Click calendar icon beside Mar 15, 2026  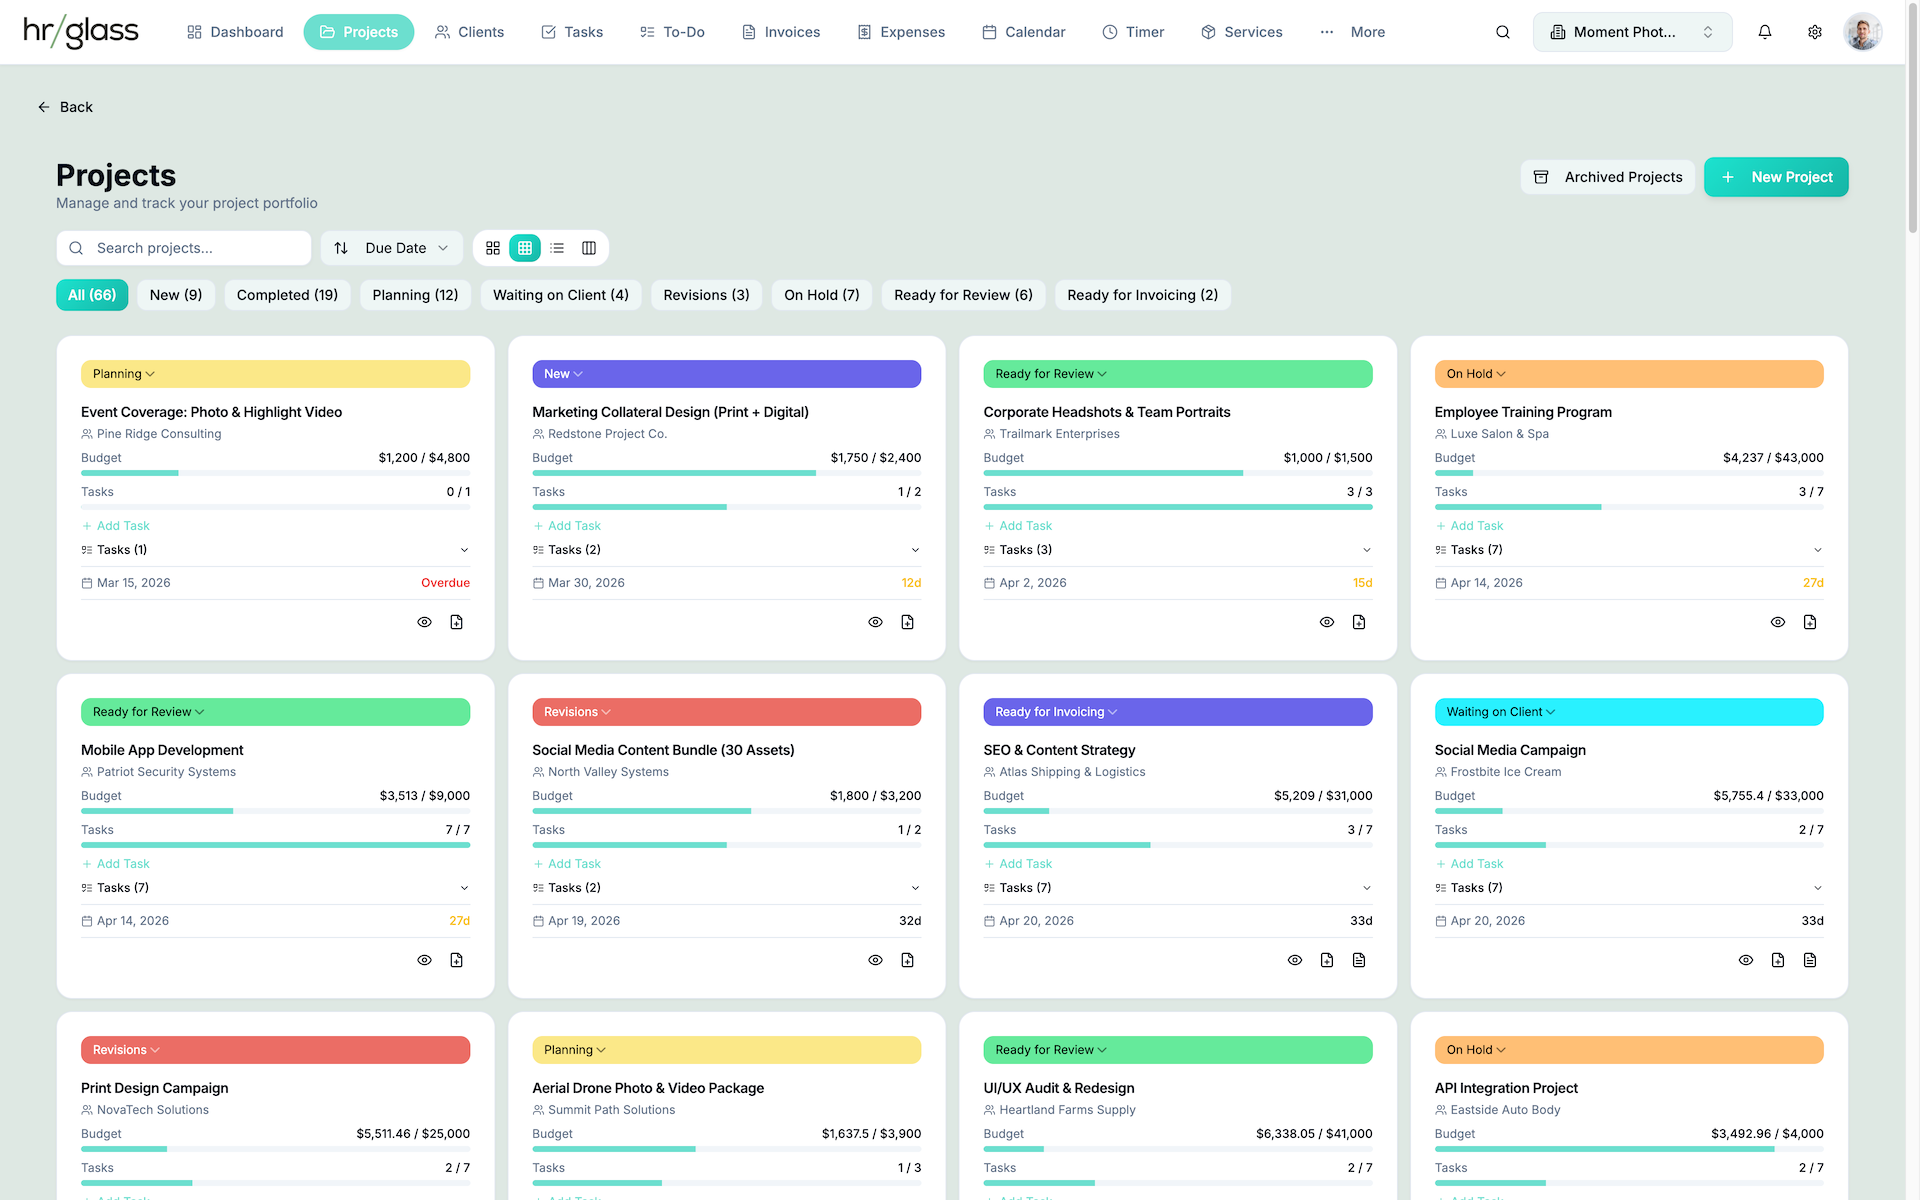(x=87, y=583)
